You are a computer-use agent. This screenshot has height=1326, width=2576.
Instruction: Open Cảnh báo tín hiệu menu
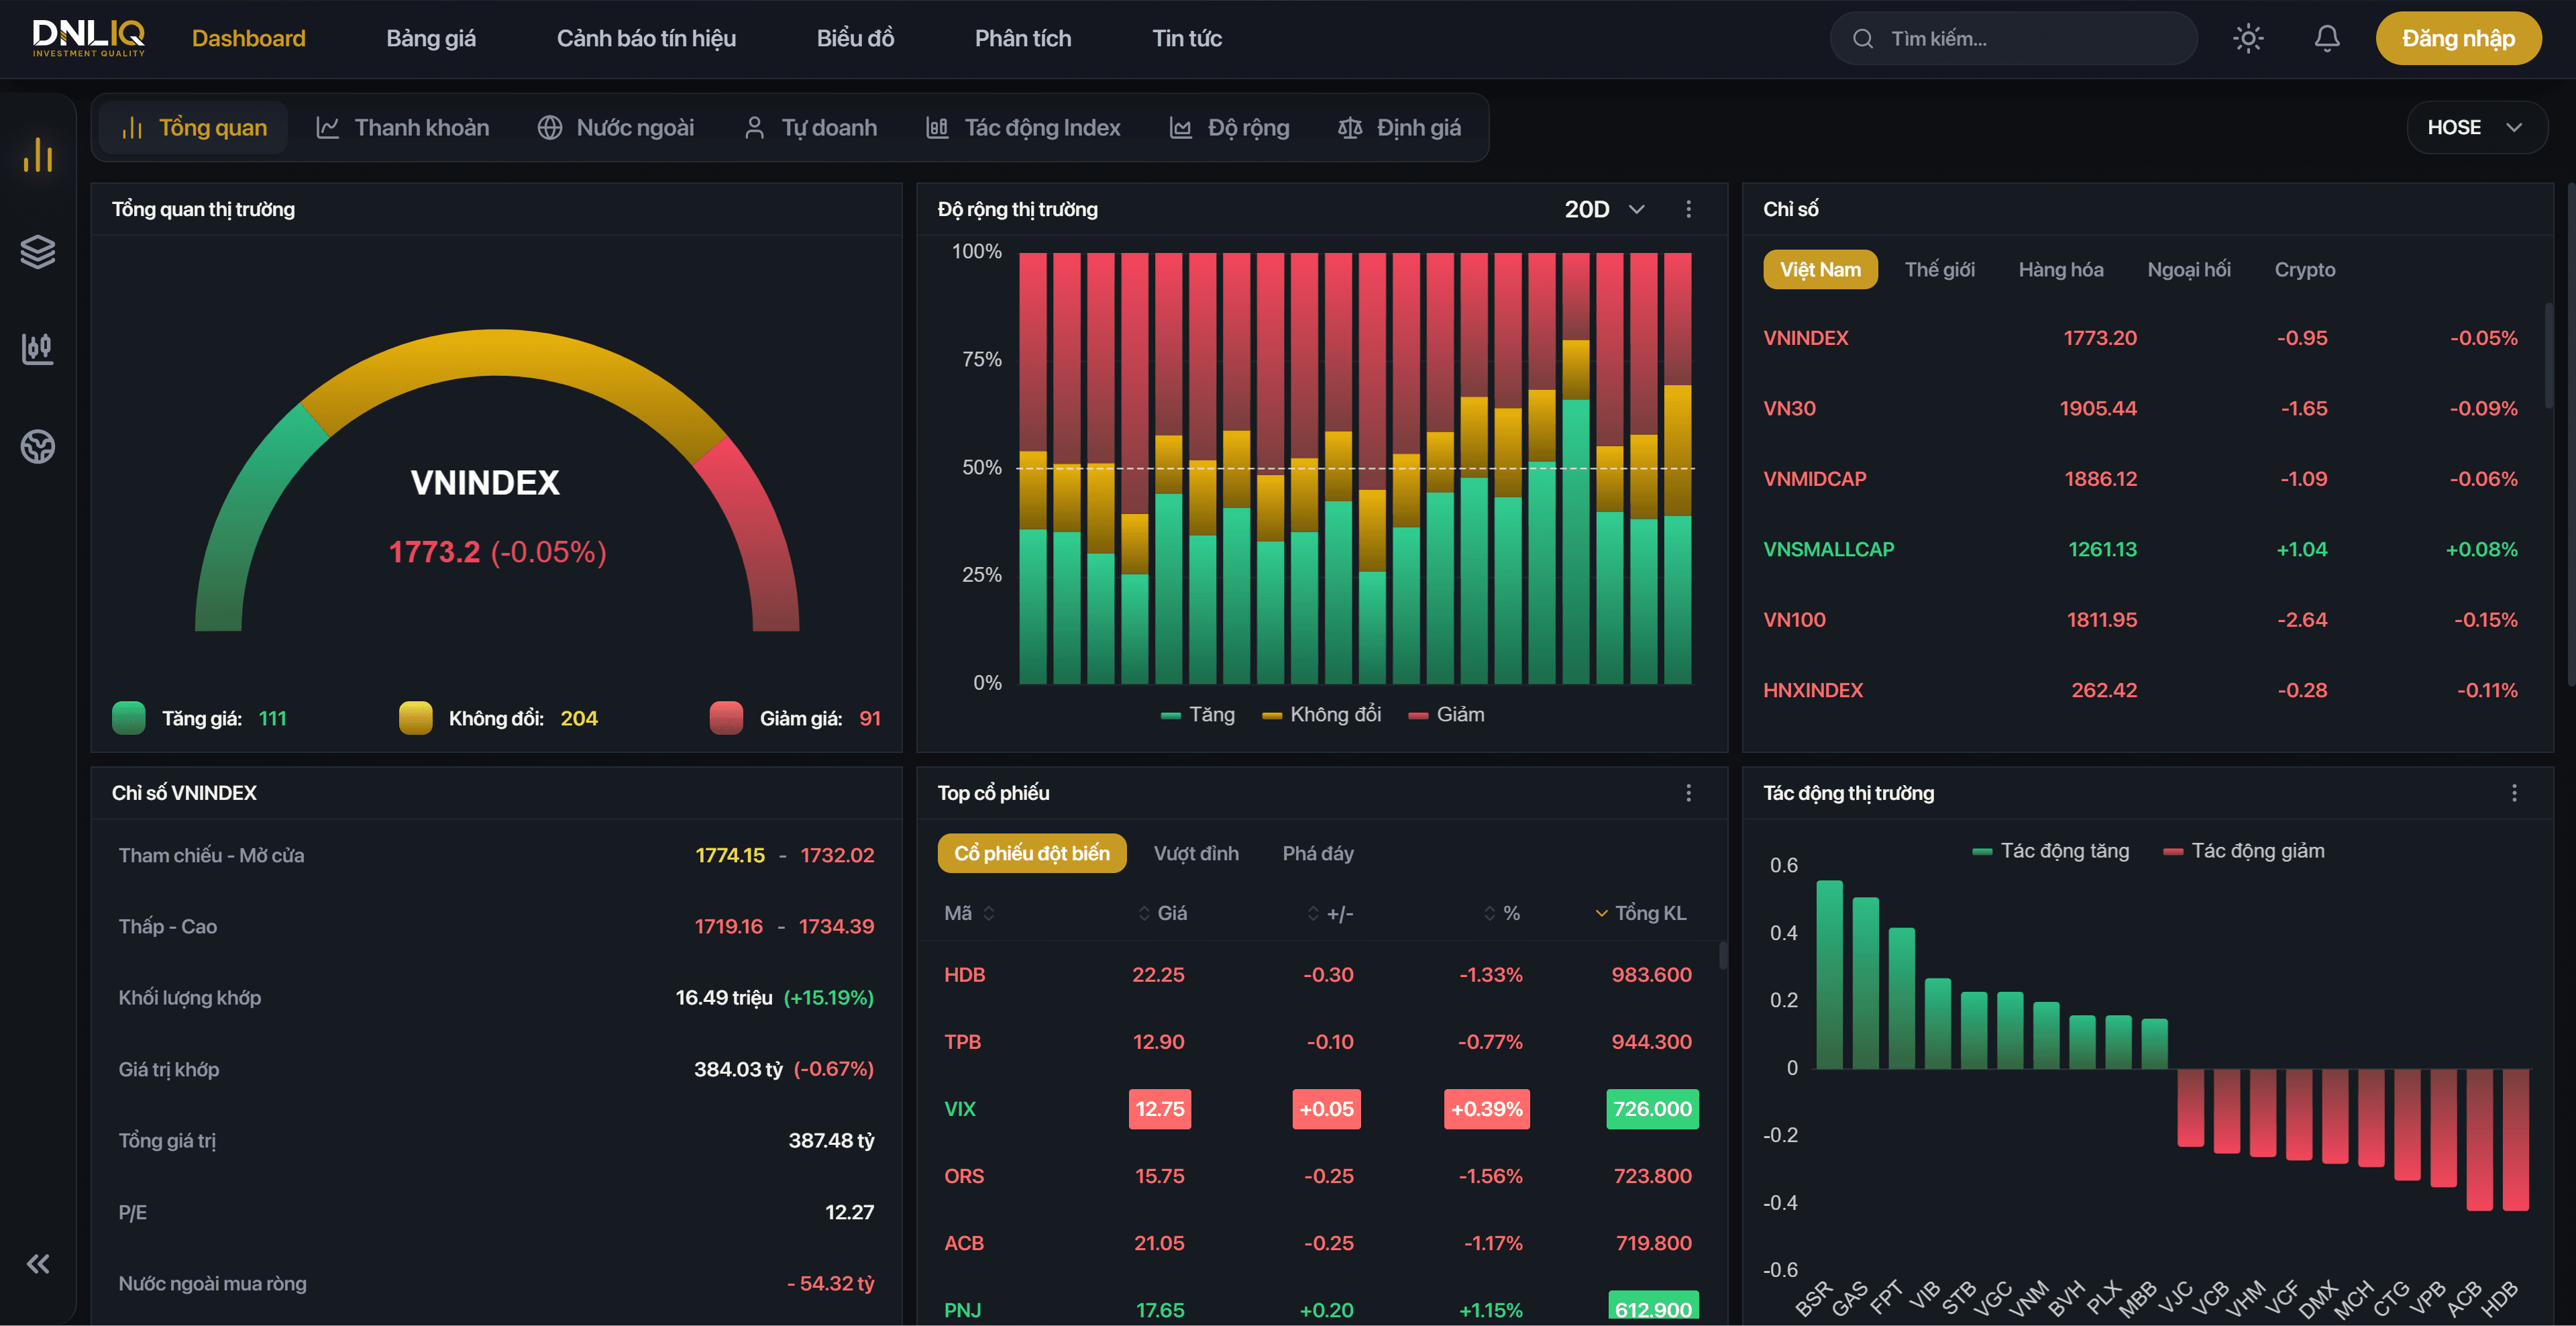(x=646, y=39)
